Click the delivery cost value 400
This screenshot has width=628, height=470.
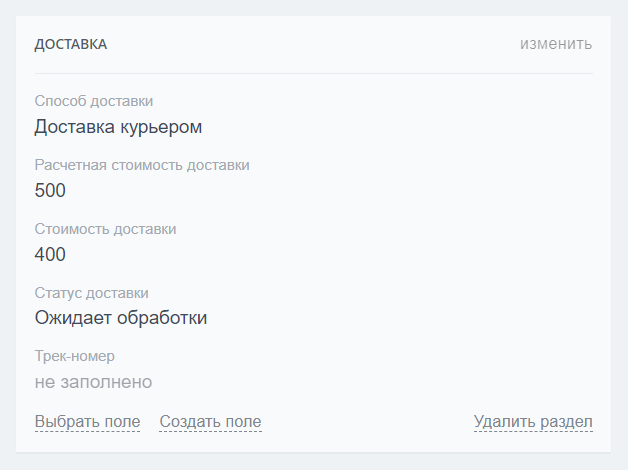pyautogui.click(x=50, y=254)
